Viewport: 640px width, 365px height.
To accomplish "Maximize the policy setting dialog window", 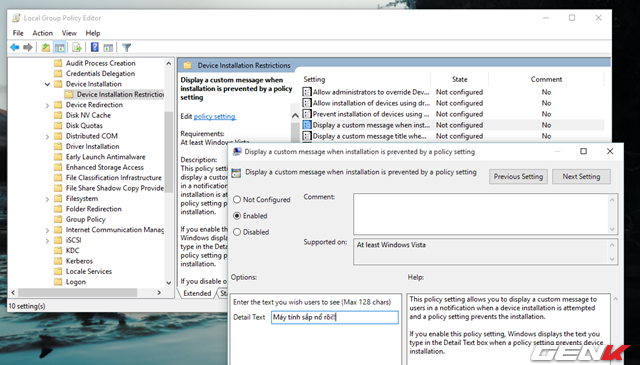I will point(584,151).
